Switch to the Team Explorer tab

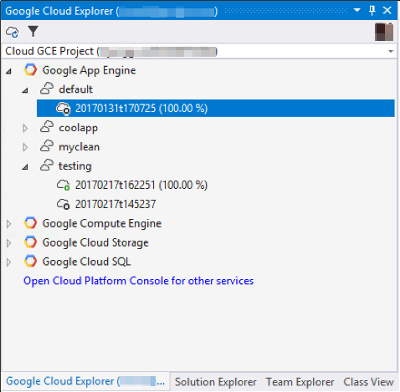300,382
